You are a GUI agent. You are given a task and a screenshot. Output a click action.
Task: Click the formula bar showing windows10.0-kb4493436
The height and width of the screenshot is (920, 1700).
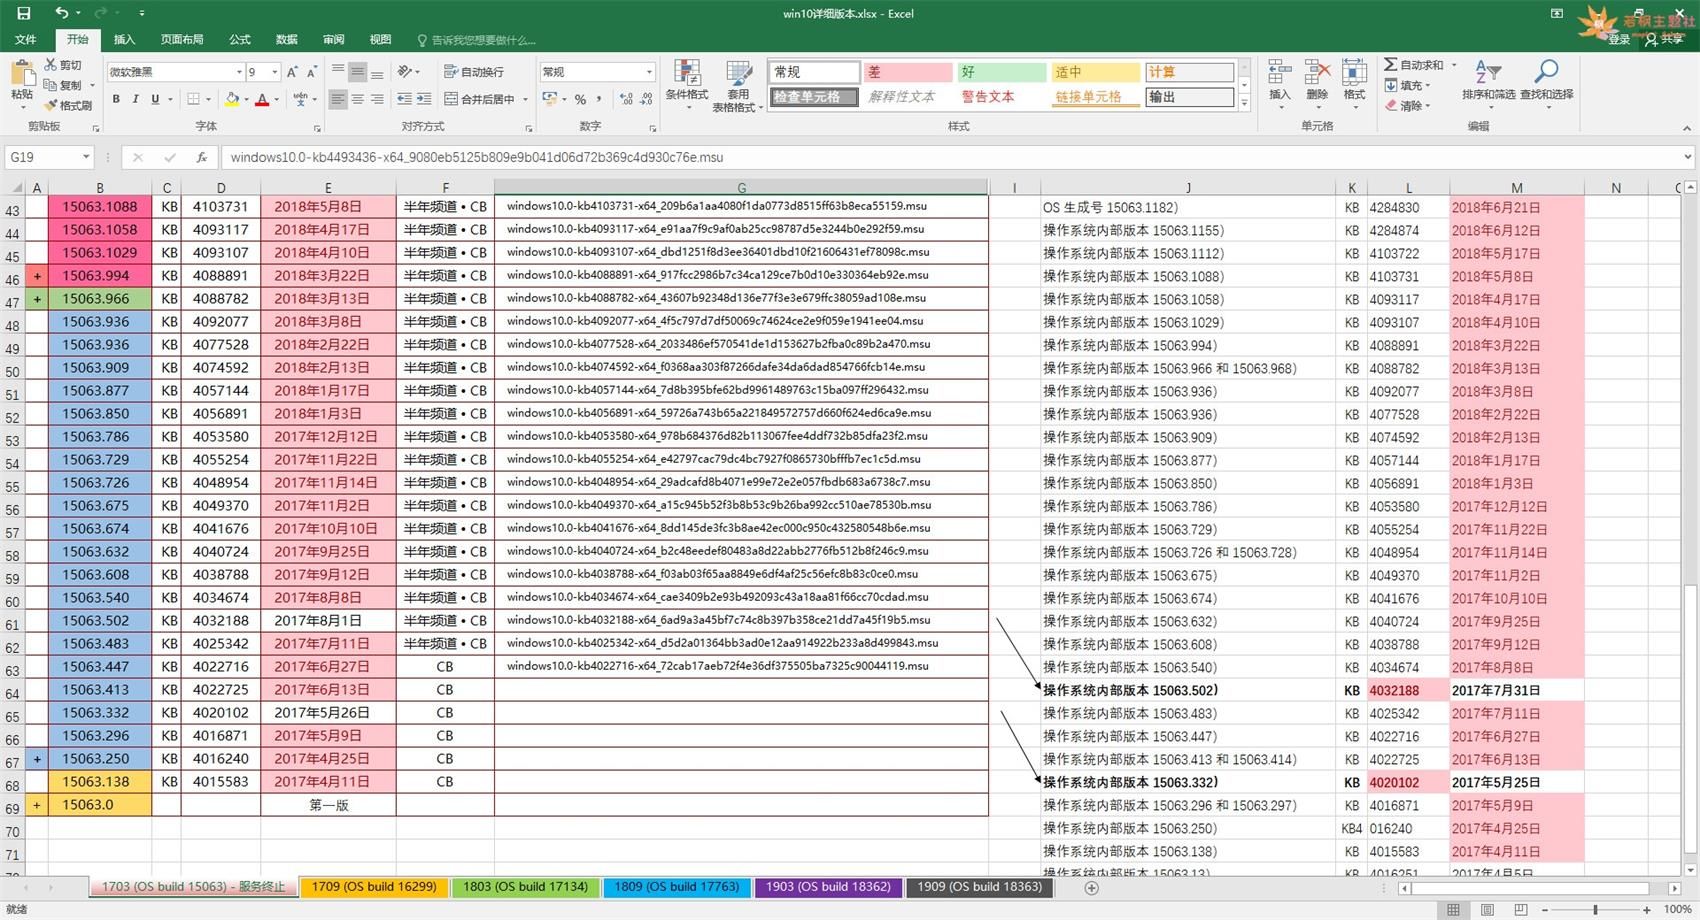pos(950,157)
